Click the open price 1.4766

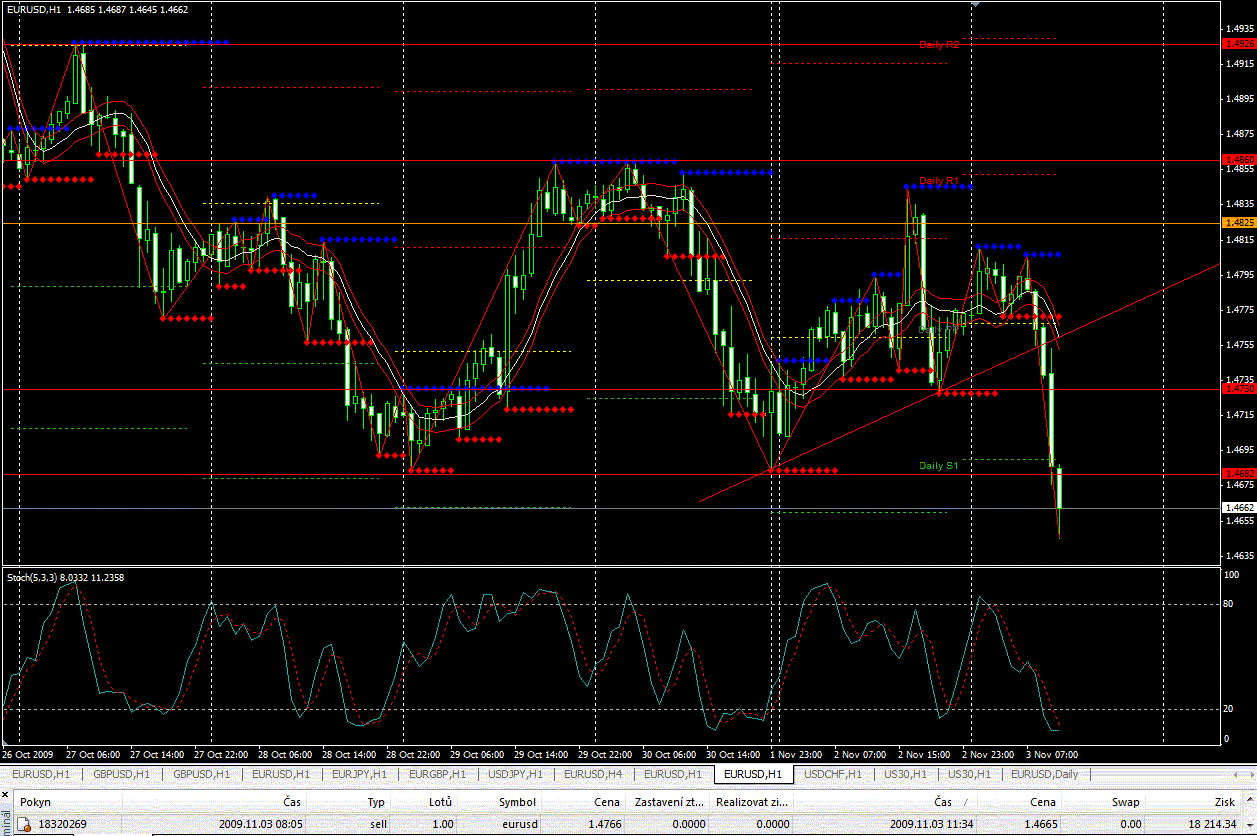pyautogui.click(x=604, y=822)
